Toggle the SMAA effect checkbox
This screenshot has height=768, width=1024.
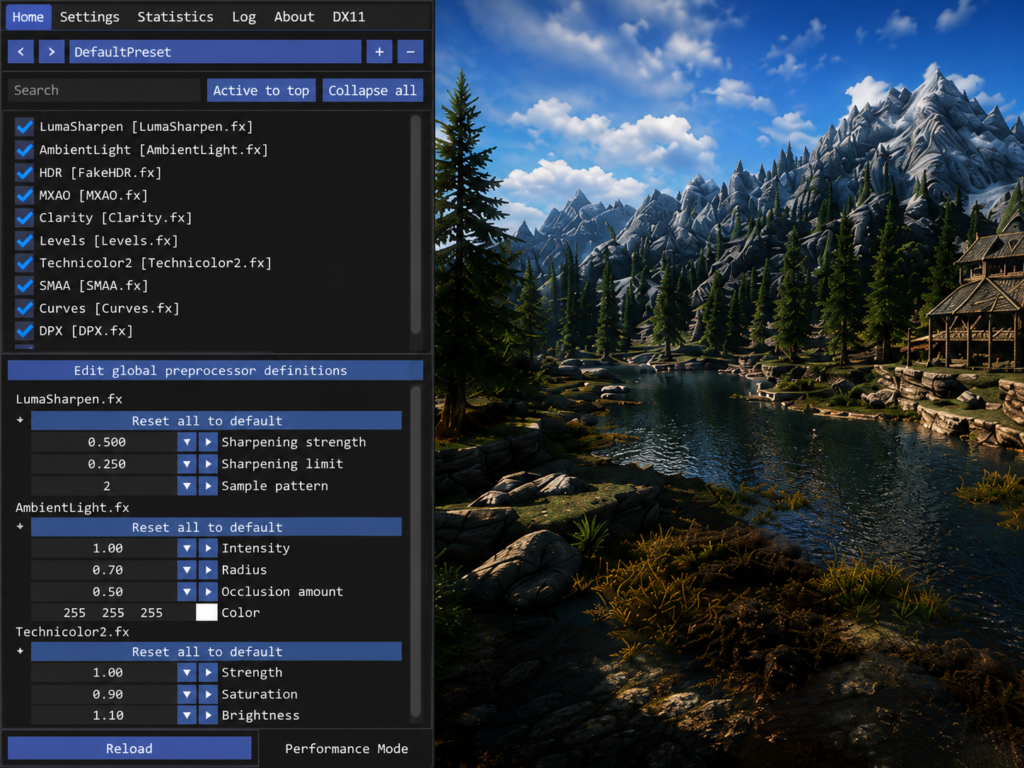coord(25,285)
